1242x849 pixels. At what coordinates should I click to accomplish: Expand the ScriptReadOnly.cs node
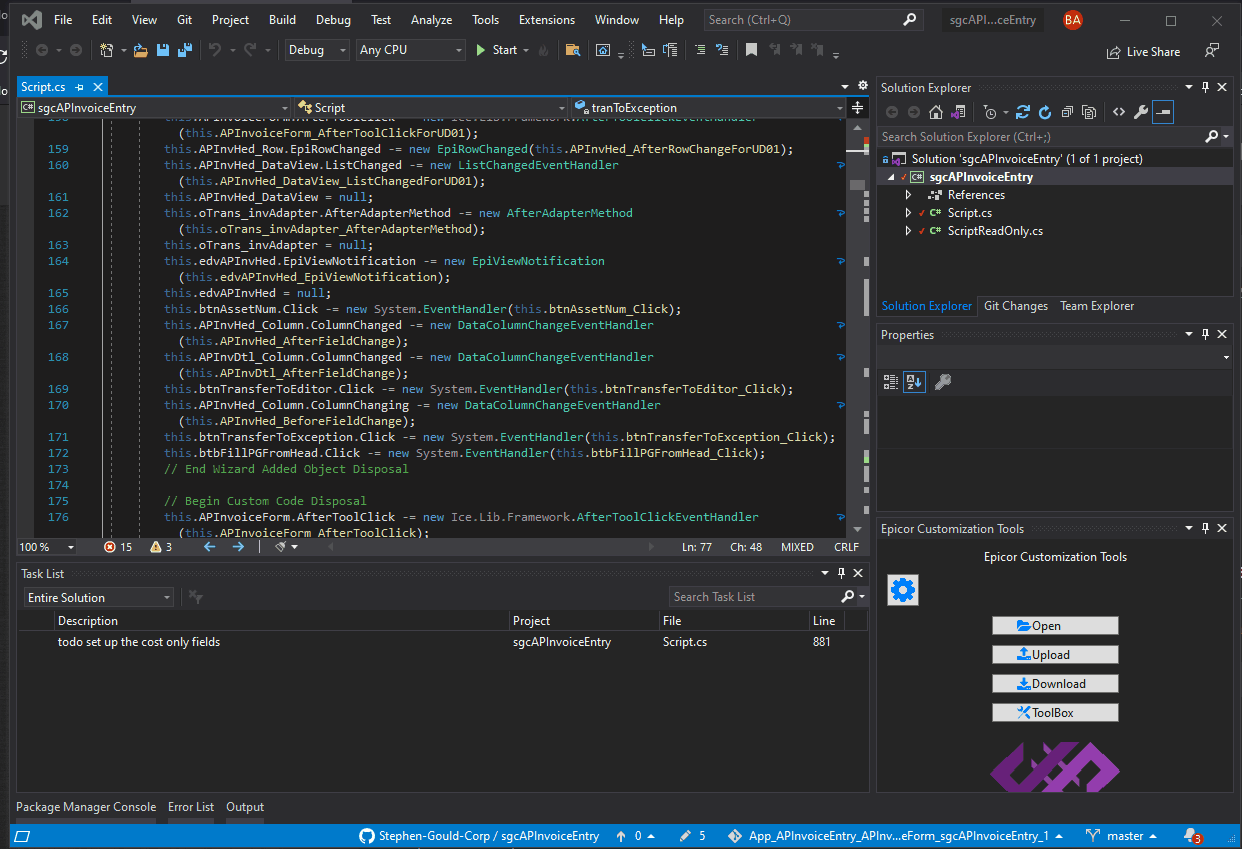908,231
